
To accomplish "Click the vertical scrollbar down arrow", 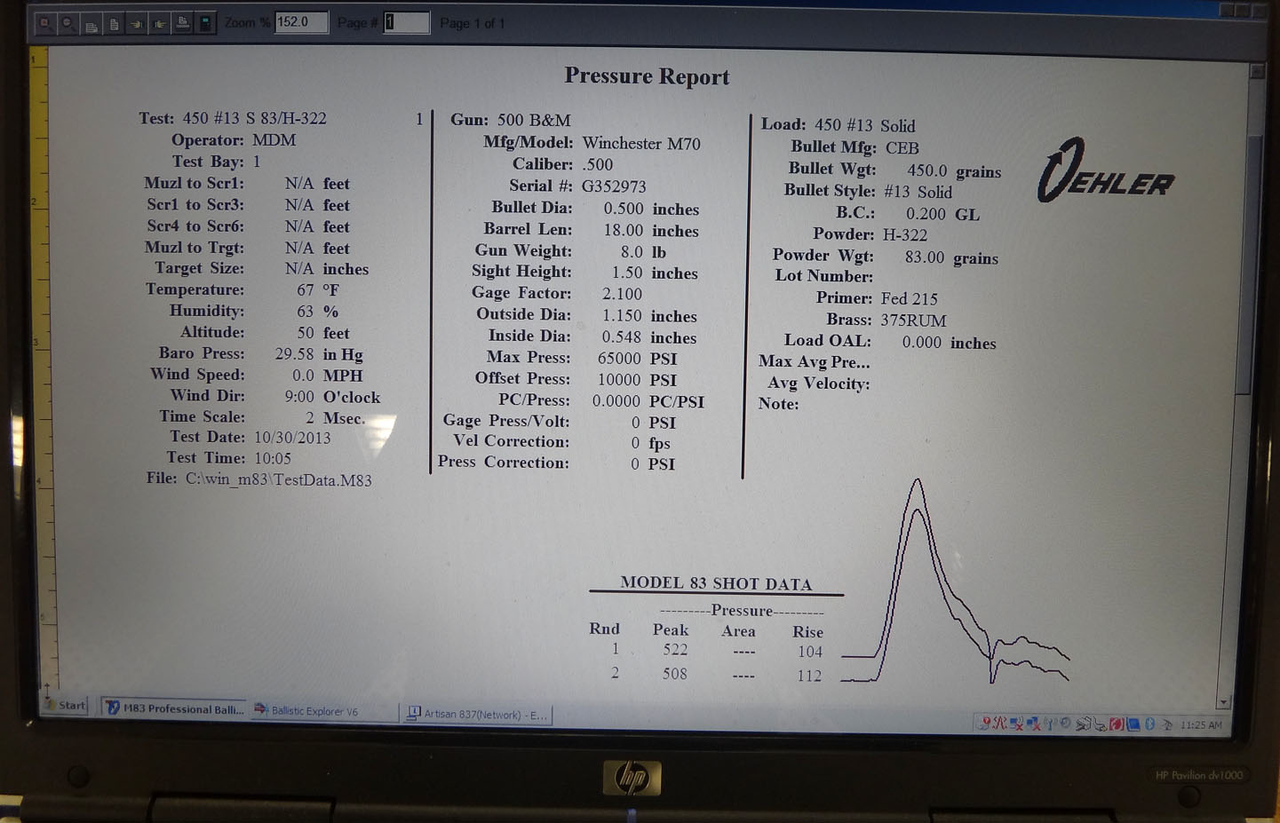I will 1223,702.
